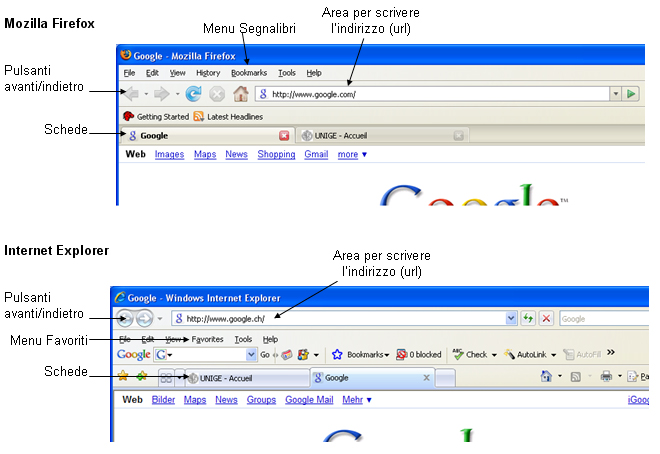Open Quick Tabs view in Internet Explorer
Screen dimensions: 660x454
point(166,378)
